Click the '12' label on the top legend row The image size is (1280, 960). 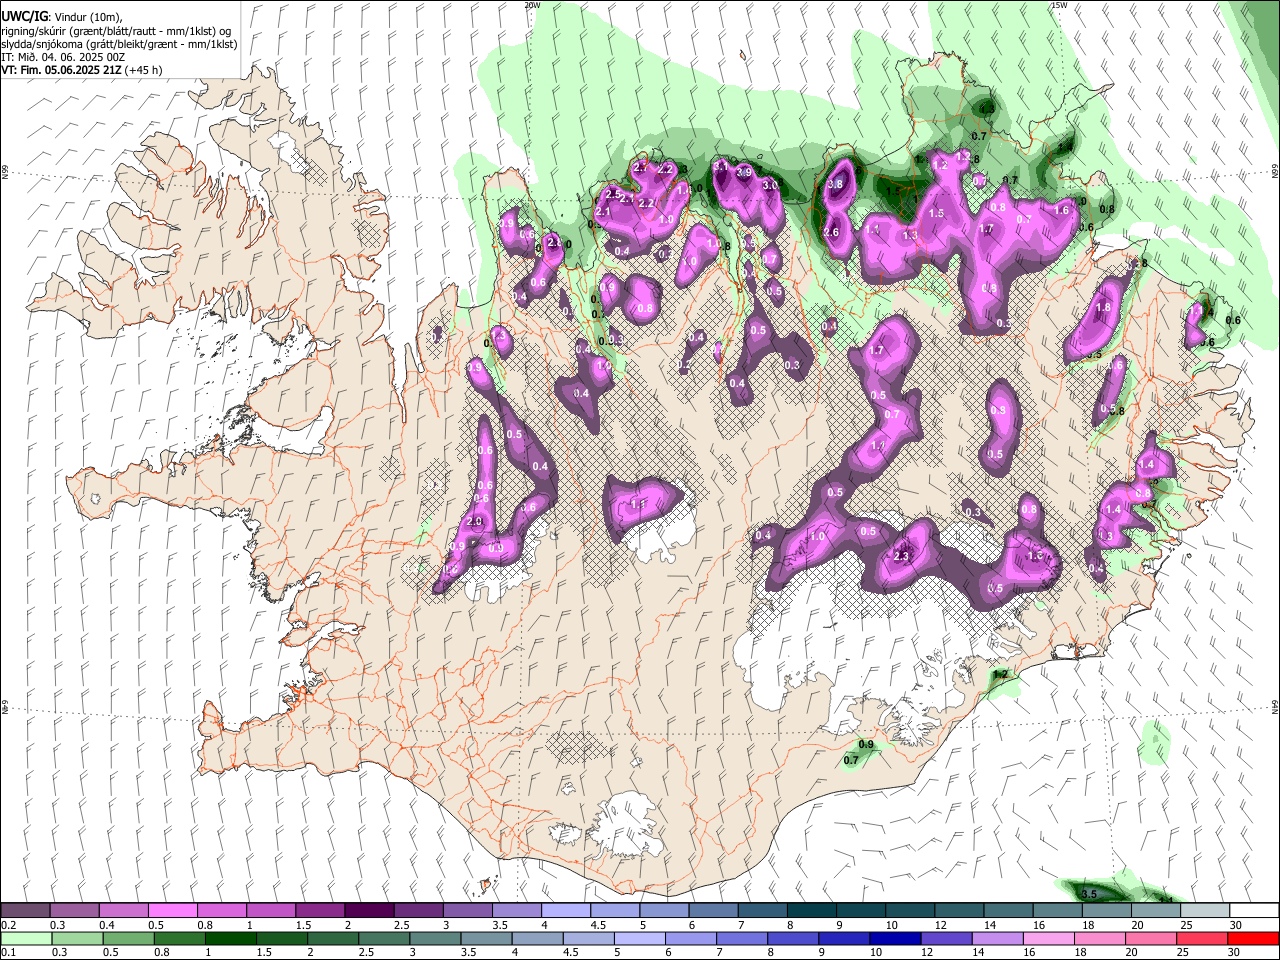pyautogui.click(x=940, y=925)
